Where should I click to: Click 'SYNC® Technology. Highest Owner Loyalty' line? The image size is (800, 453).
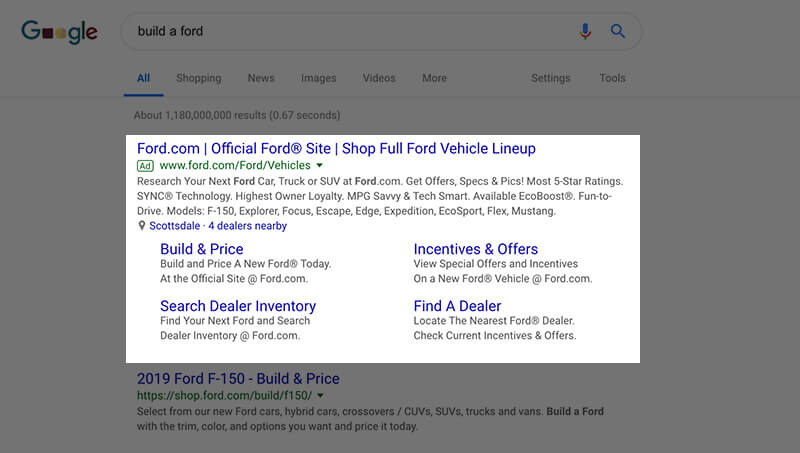tap(374, 196)
